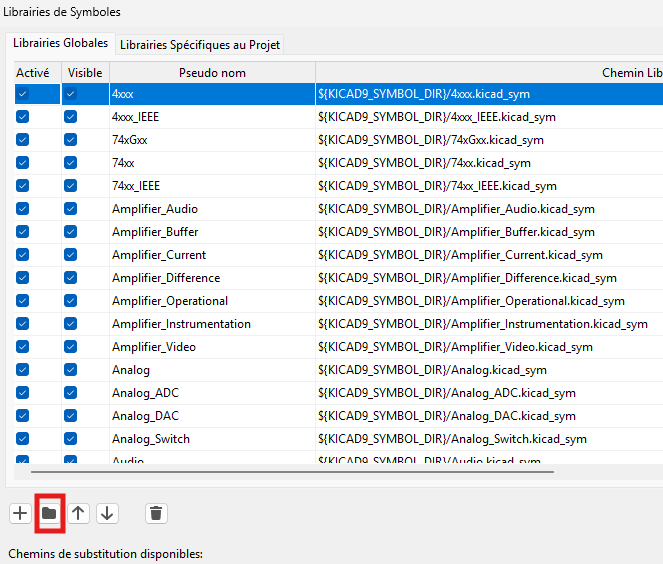
Task: Click the Amplifier_Audio.kicad_sym path cell
Action: click(x=489, y=209)
